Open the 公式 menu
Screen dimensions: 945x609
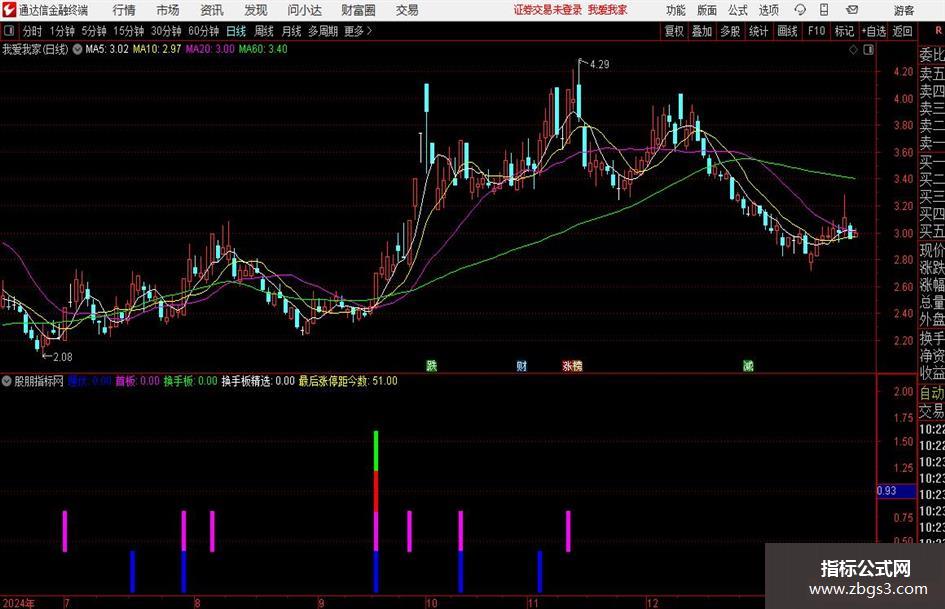pyautogui.click(x=738, y=10)
